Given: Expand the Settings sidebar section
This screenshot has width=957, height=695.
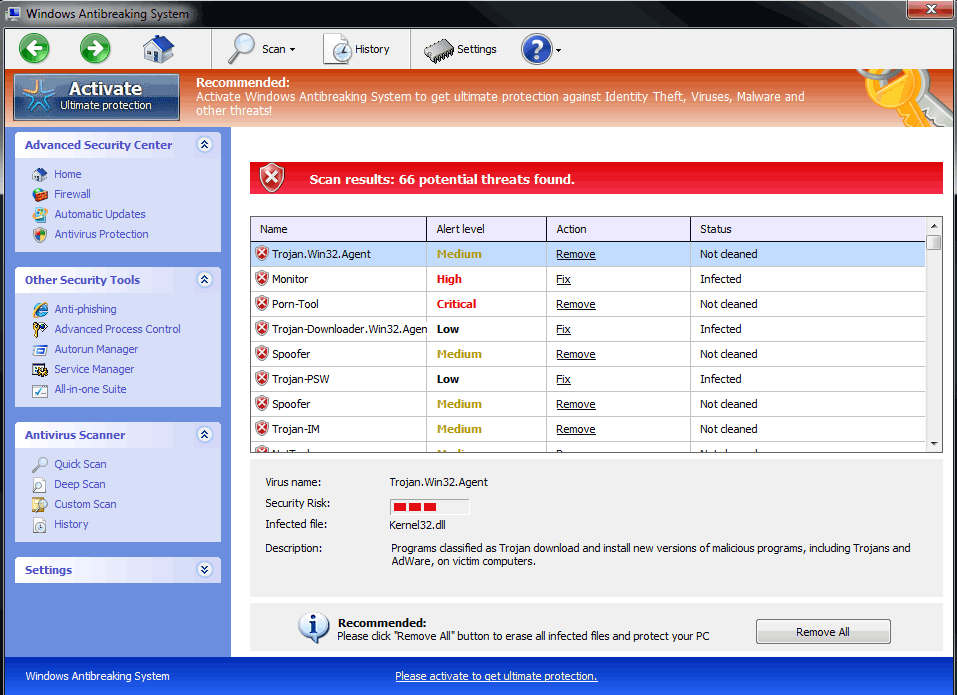Looking at the screenshot, I should point(205,570).
